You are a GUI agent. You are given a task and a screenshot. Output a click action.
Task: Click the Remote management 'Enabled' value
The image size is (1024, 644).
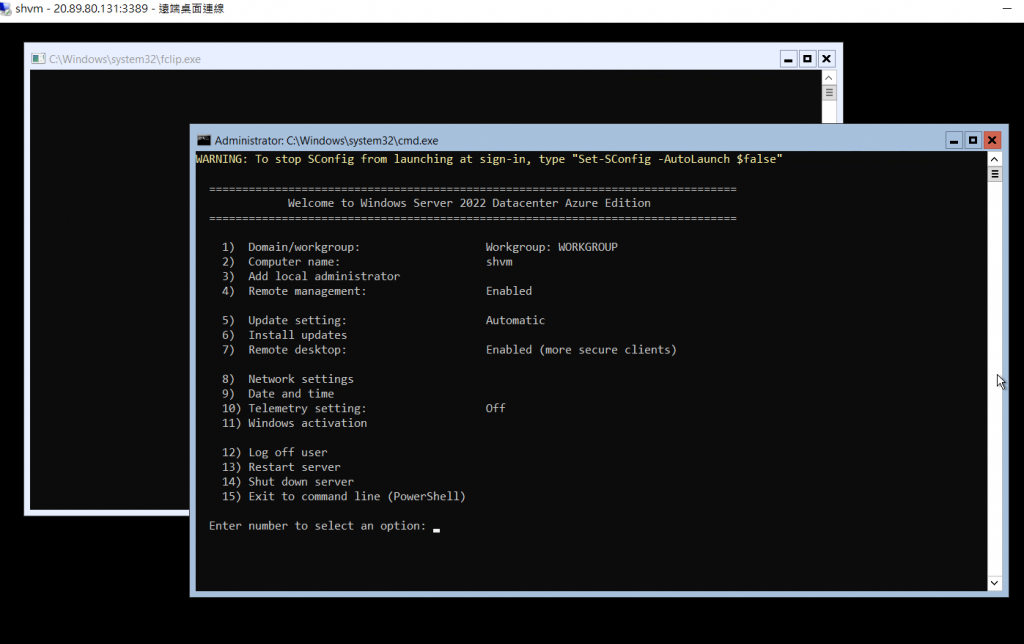click(509, 291)
